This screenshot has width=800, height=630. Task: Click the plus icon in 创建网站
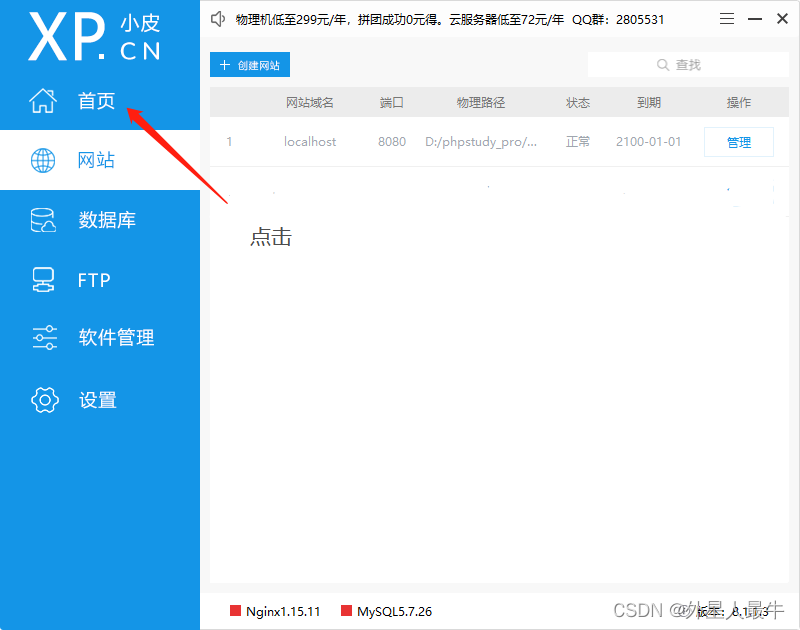[224, 65]
